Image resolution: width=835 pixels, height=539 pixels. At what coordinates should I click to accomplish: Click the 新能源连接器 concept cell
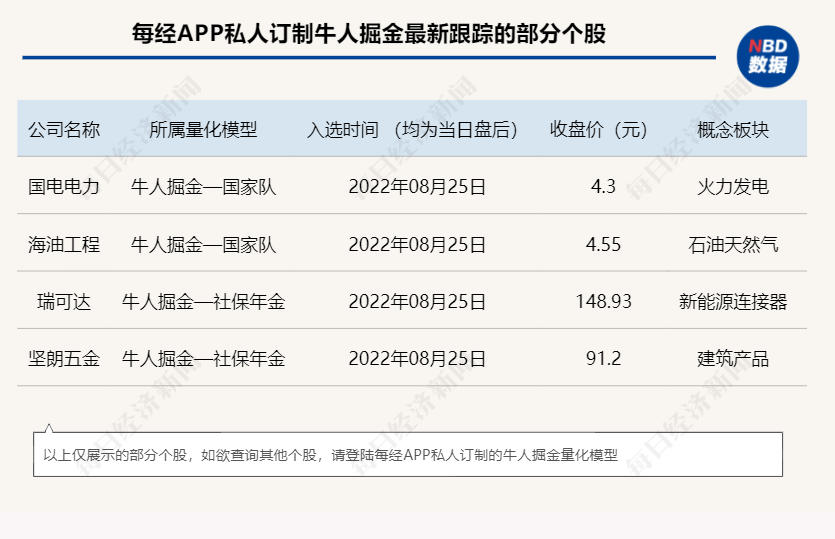(x=733, y=302)
